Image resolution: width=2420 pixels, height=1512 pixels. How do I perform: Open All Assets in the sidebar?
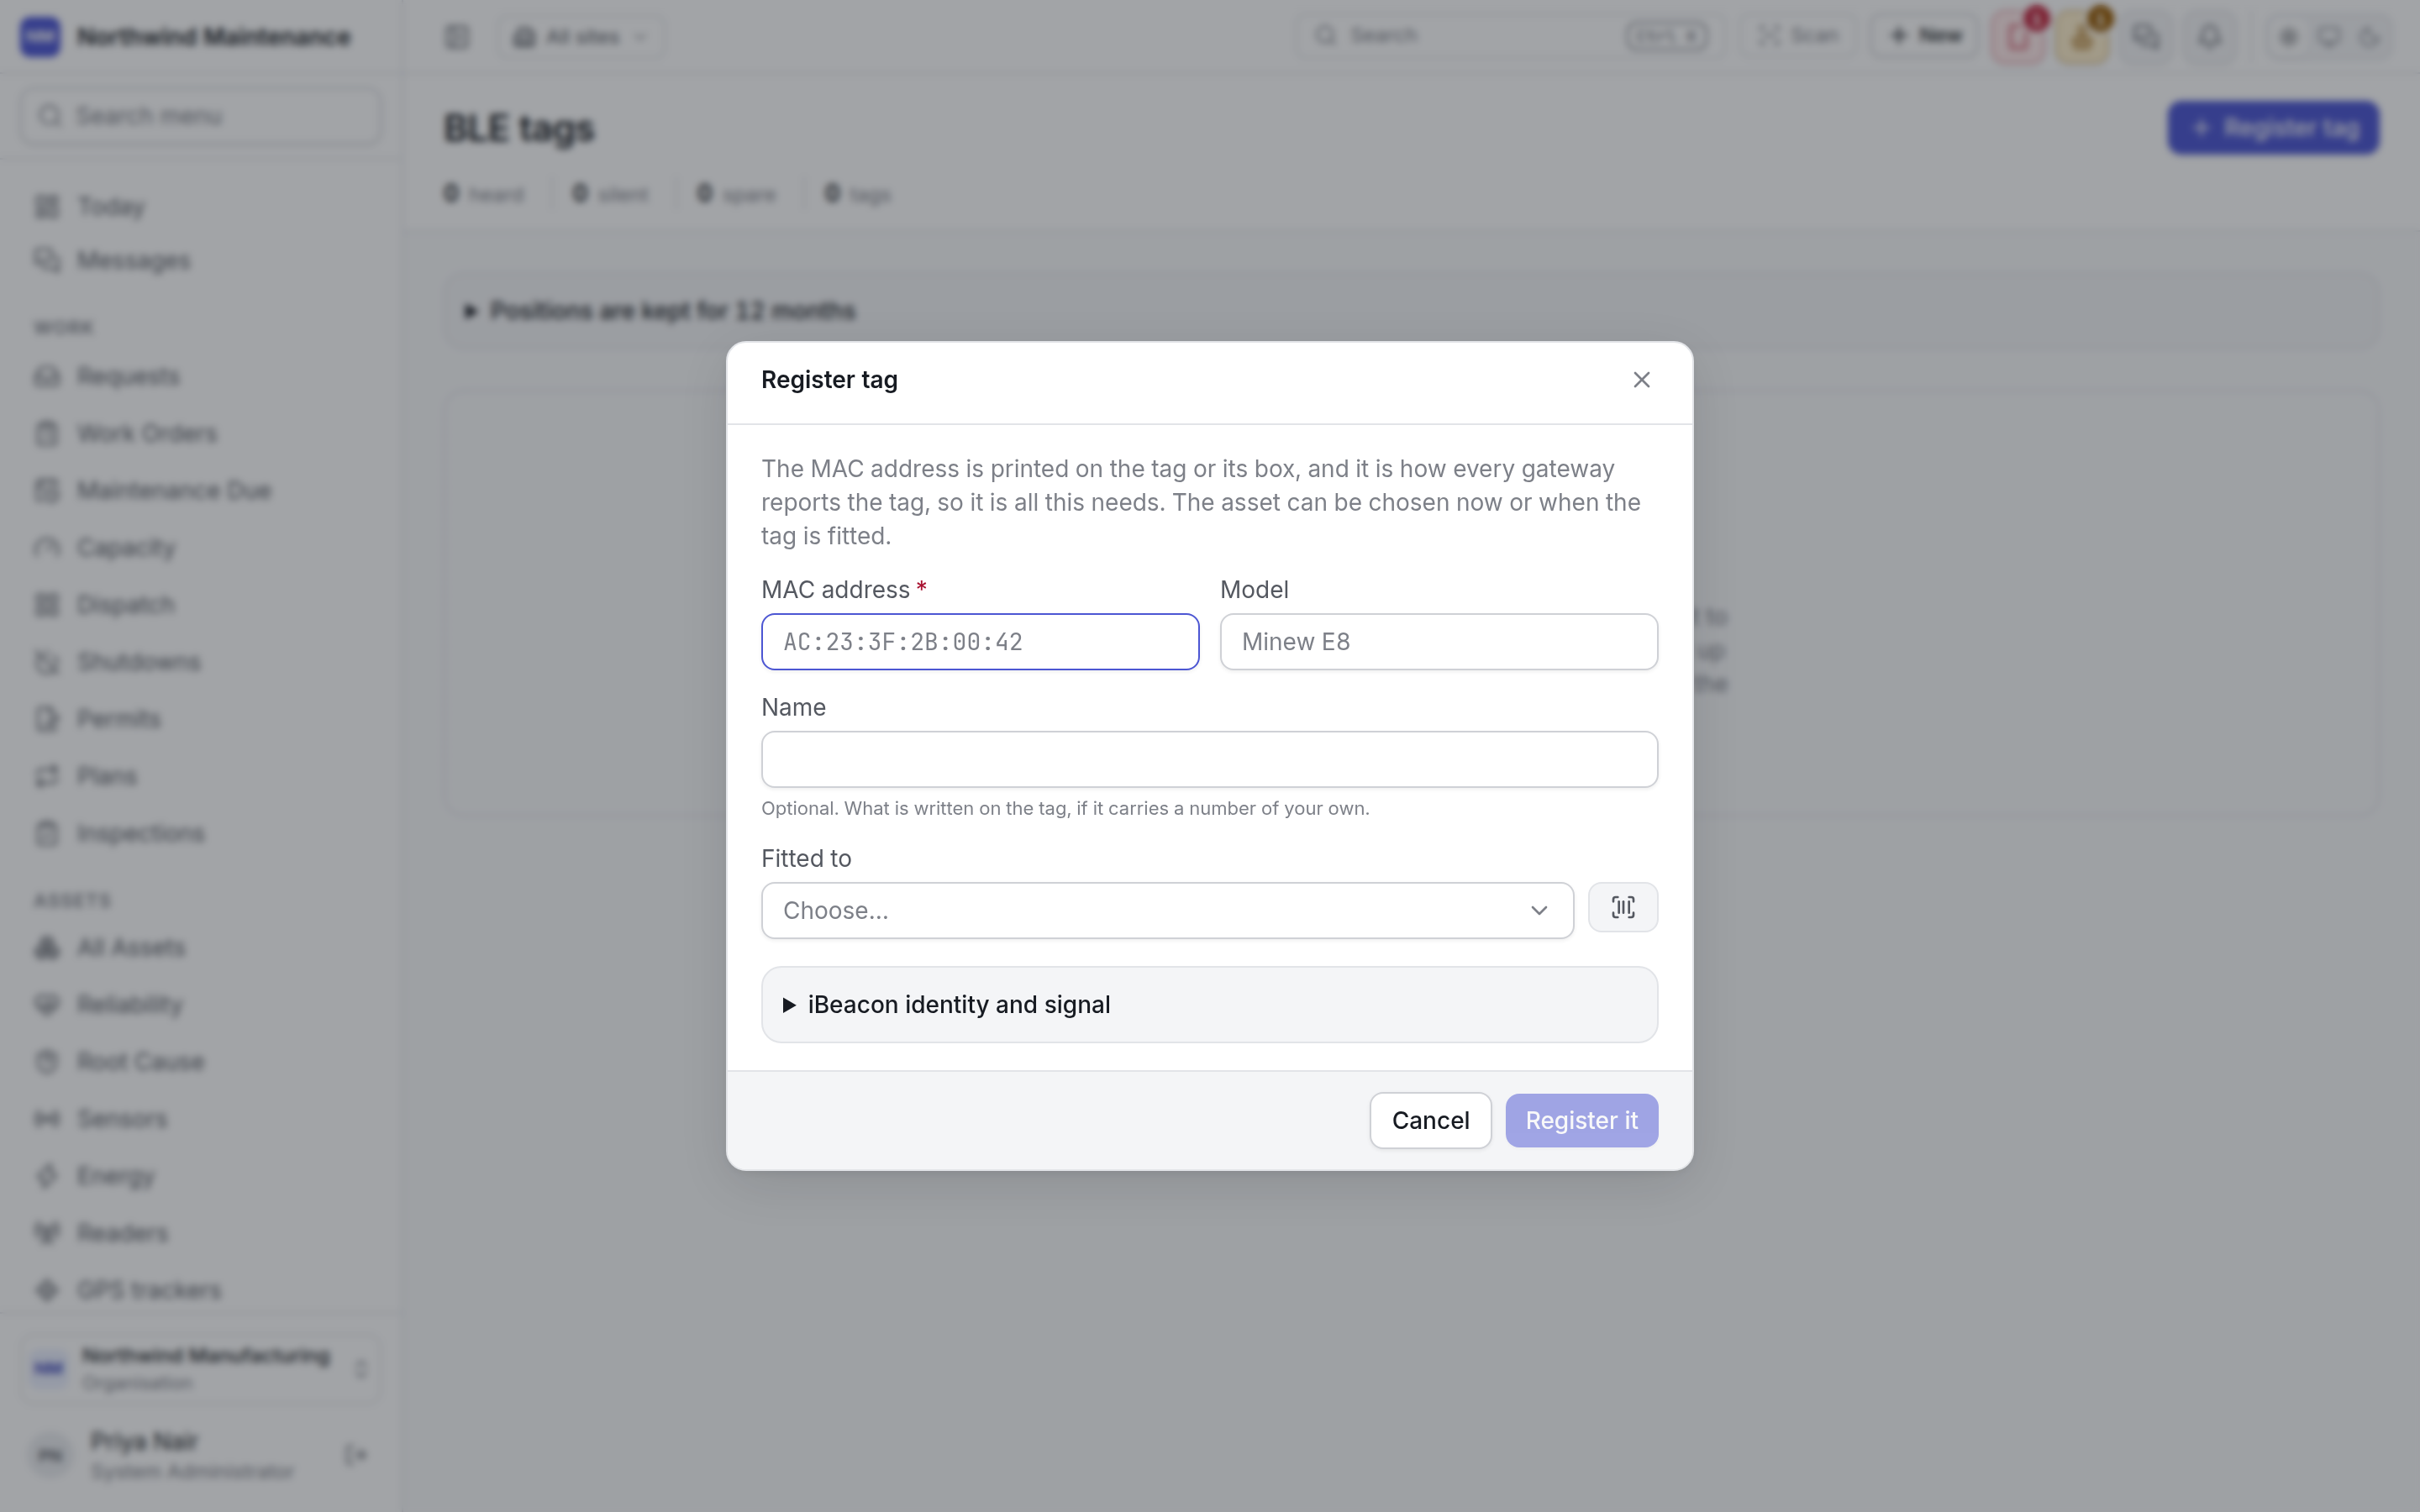(x=200, y=948)
